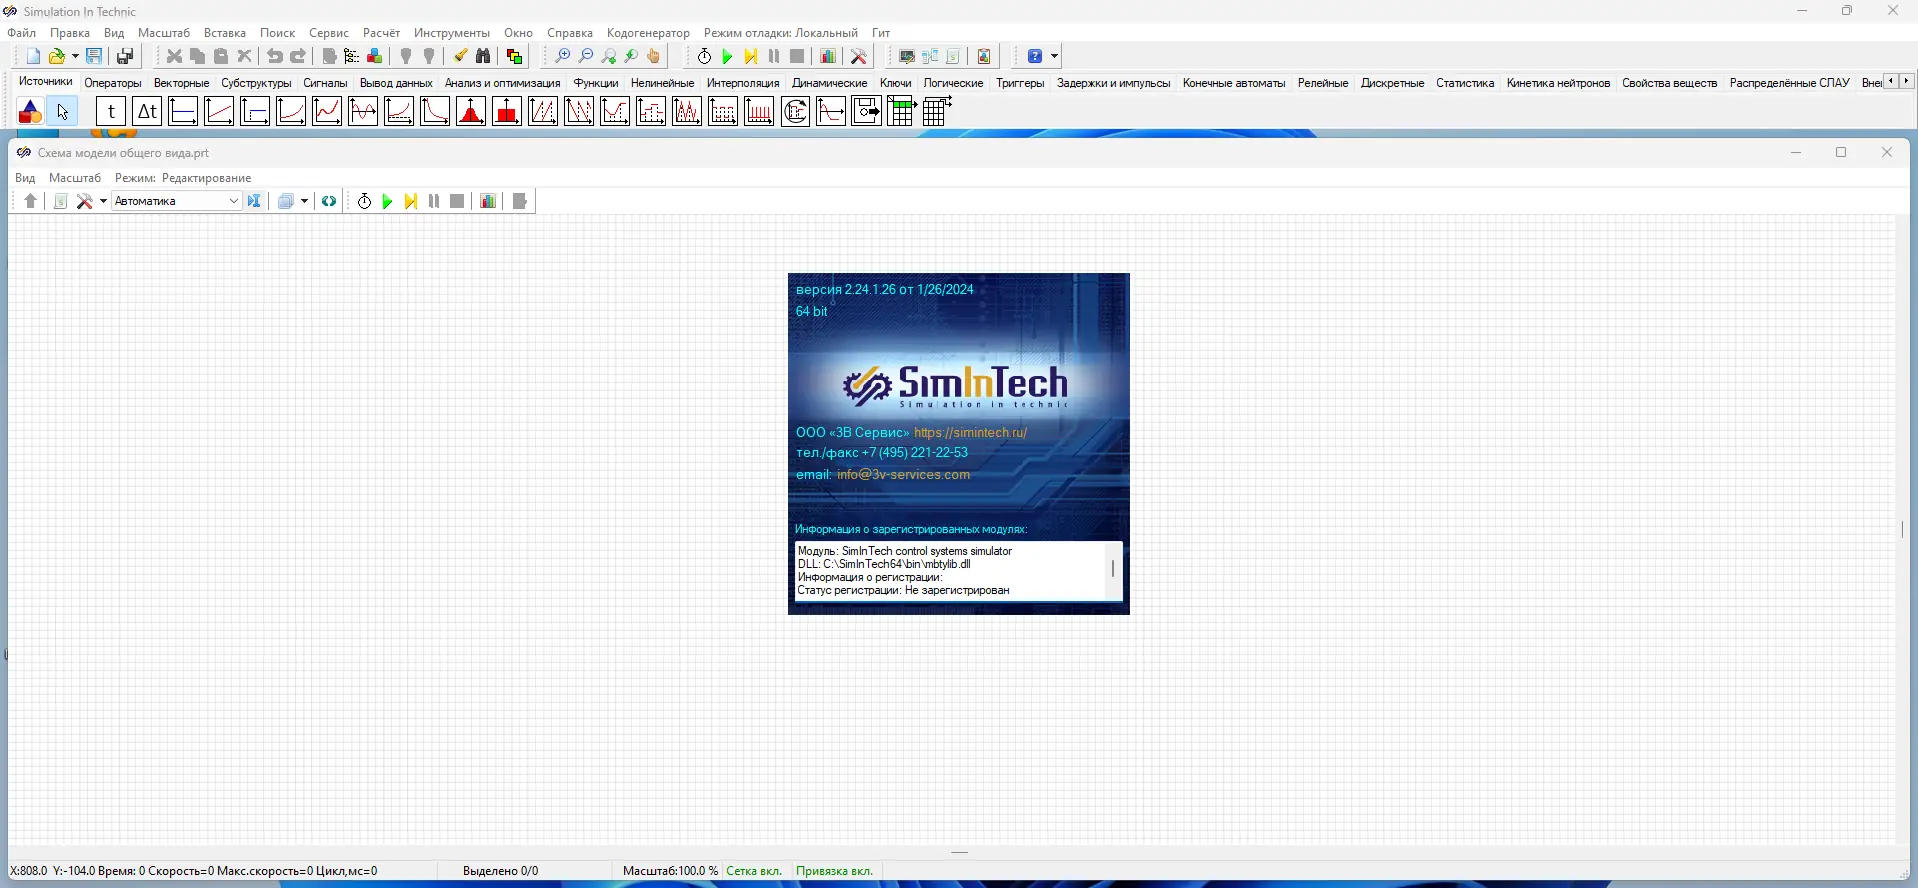Switch to the 'Операторы' block tab
The image size is (1918, 888).
tap(113, 83)
